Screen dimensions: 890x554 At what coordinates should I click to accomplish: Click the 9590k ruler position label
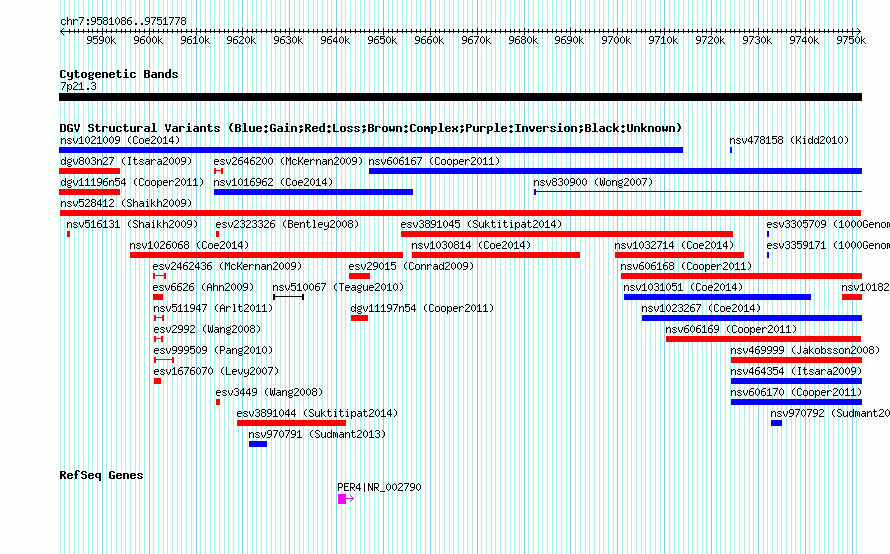click(101, 40)
